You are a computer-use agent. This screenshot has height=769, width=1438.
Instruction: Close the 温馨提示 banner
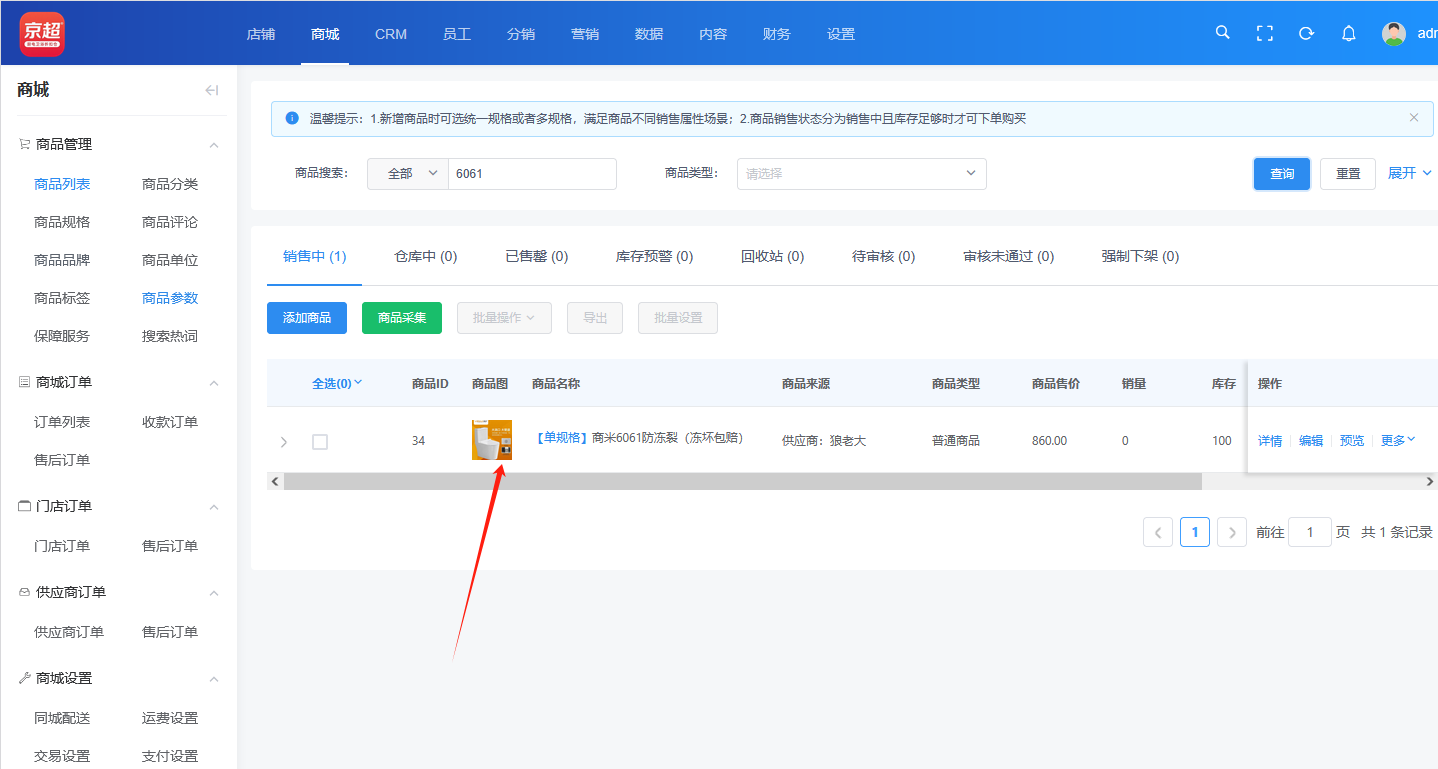(1414, 117)
